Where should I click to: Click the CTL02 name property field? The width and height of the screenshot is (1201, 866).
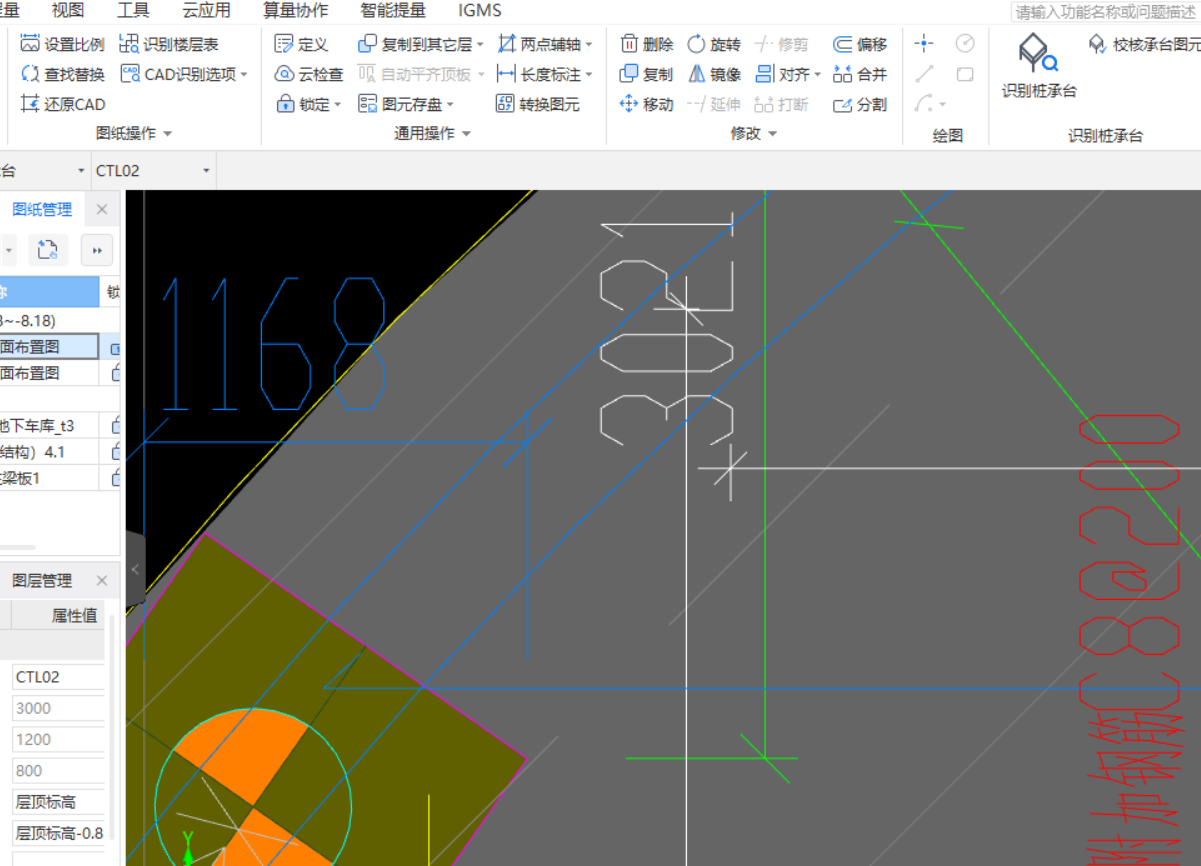(58, 677)
